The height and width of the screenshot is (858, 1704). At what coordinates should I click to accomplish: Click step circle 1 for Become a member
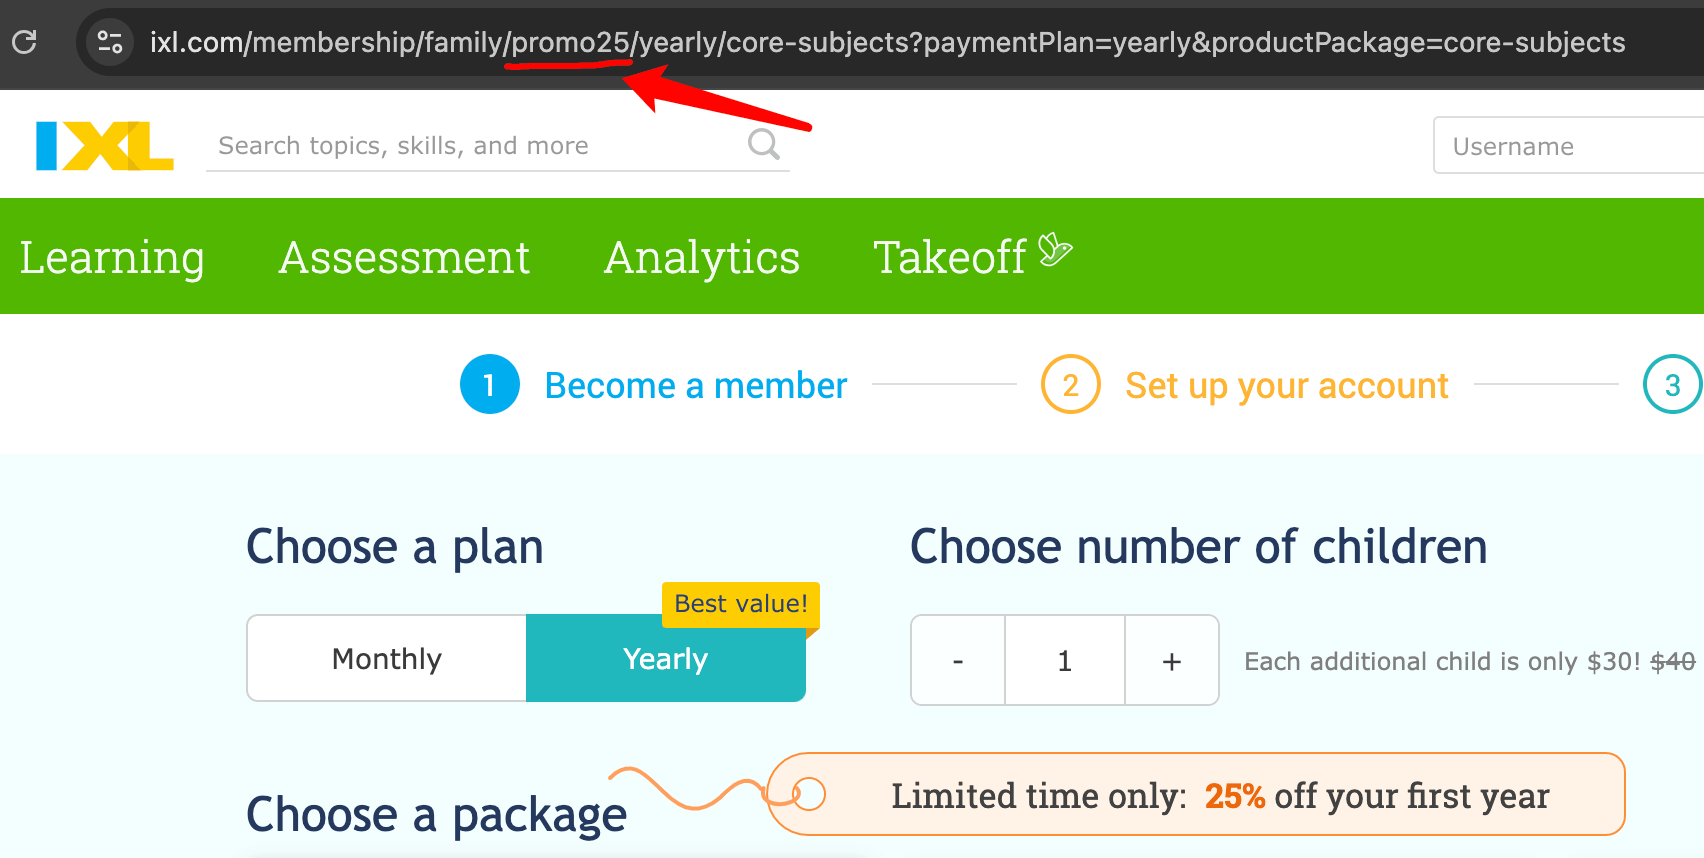[489, 384]
